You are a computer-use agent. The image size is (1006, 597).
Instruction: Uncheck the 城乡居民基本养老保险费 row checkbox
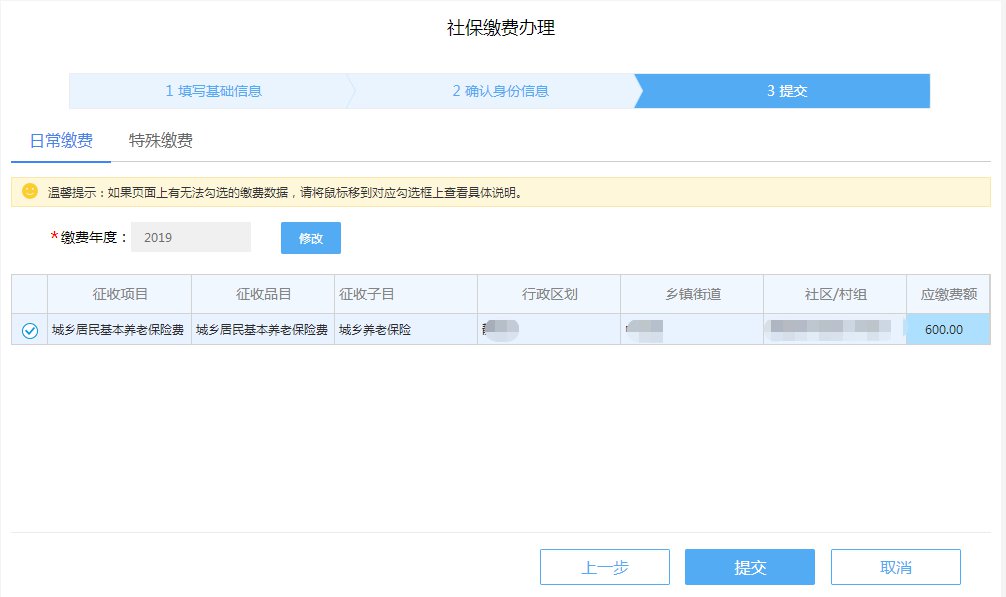point(30,330)
